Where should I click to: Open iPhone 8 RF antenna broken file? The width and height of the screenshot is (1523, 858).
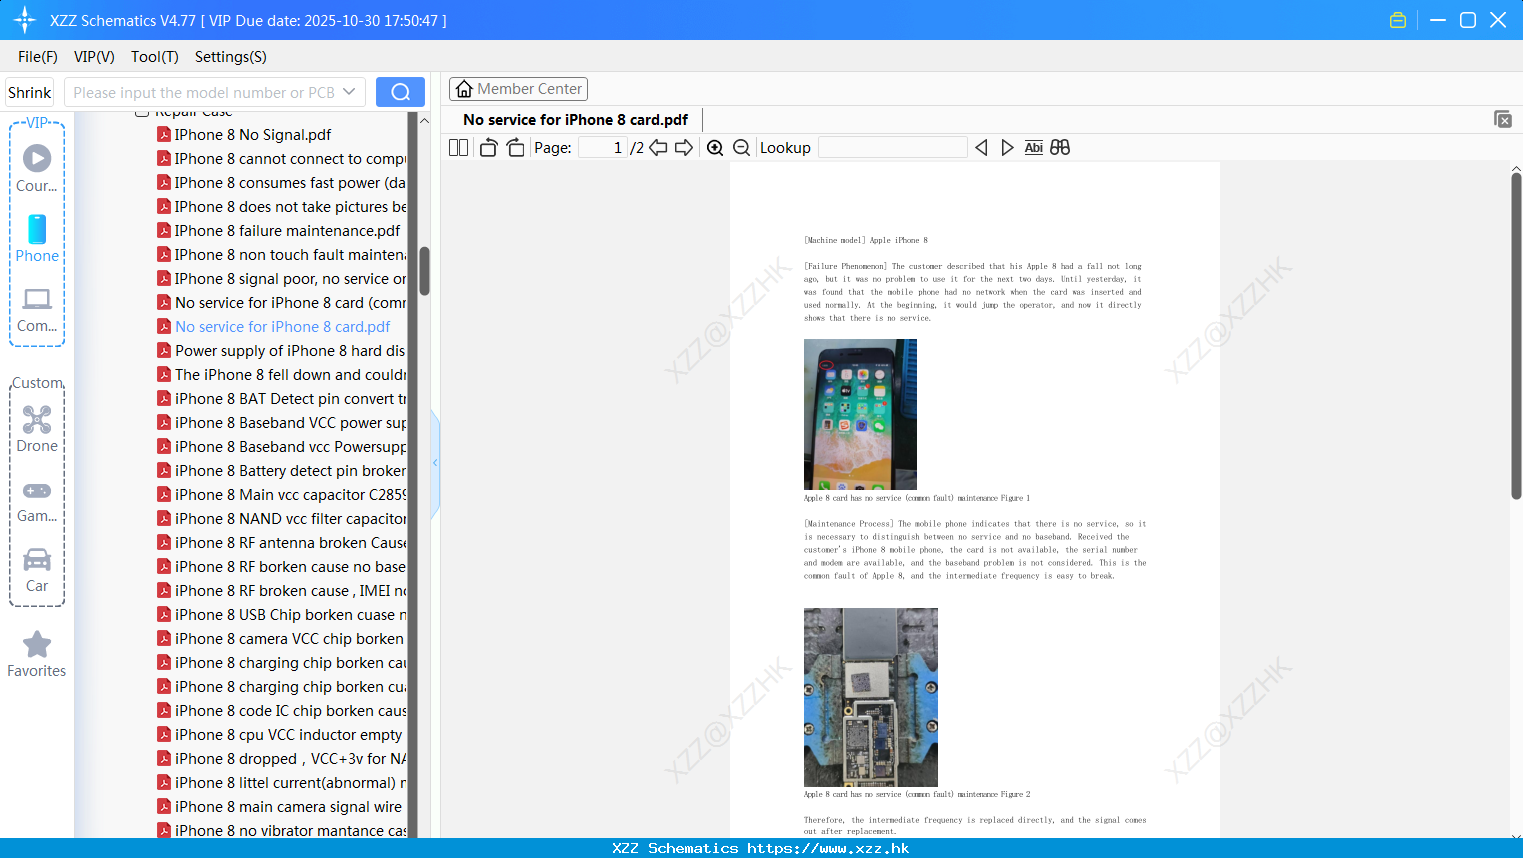[x=290, y=542]
